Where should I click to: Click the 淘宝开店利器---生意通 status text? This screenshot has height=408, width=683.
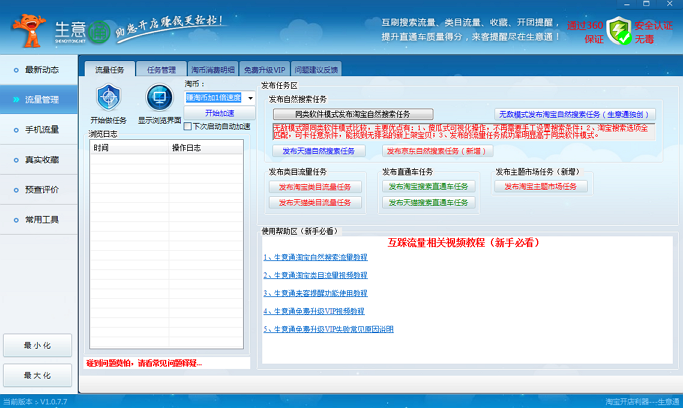[x=642, y=401]
